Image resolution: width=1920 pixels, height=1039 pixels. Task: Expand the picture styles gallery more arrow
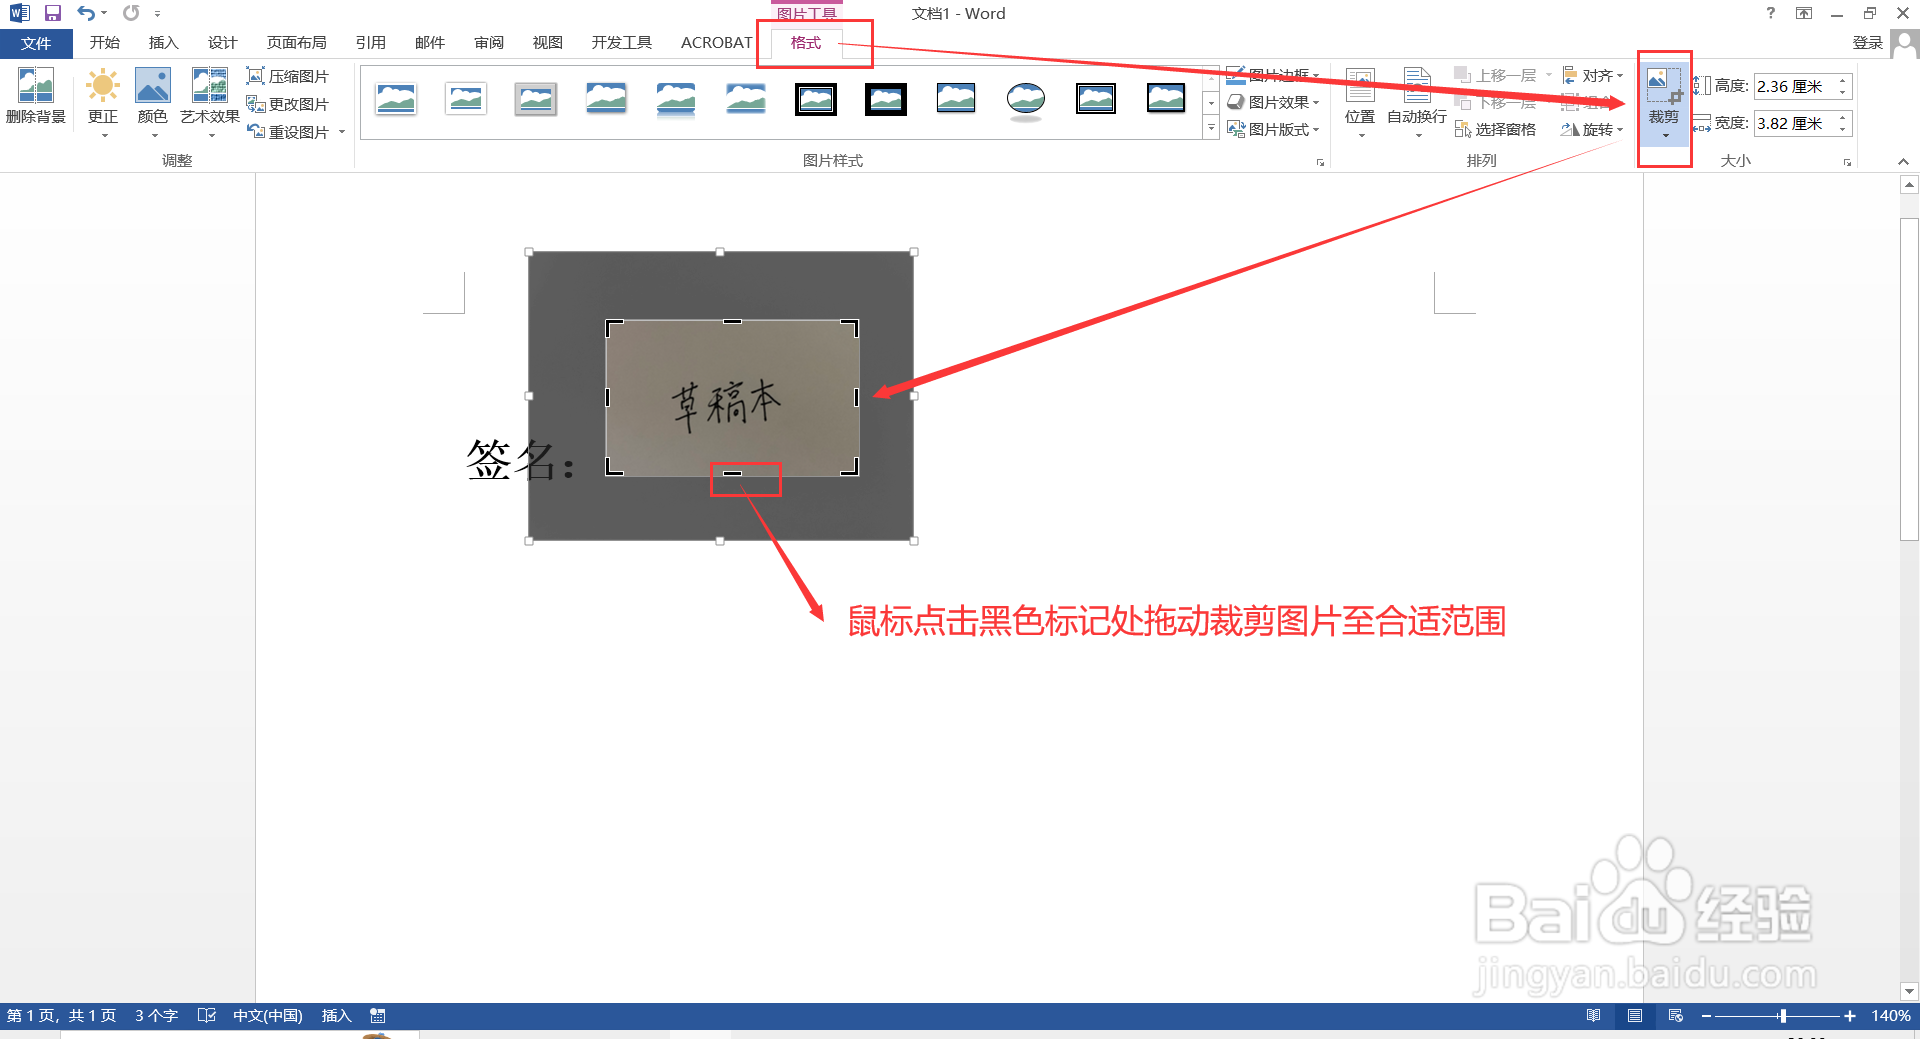tap(1210, 128)
